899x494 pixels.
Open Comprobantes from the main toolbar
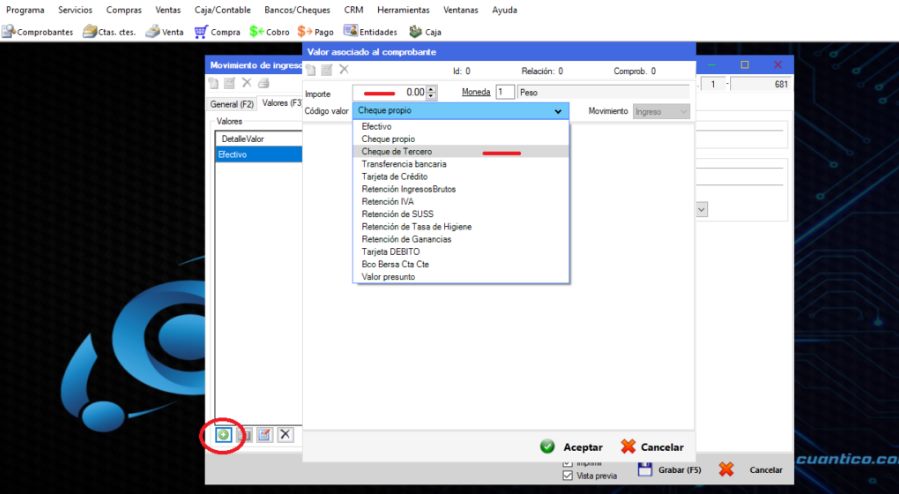(x=37, y=32)
